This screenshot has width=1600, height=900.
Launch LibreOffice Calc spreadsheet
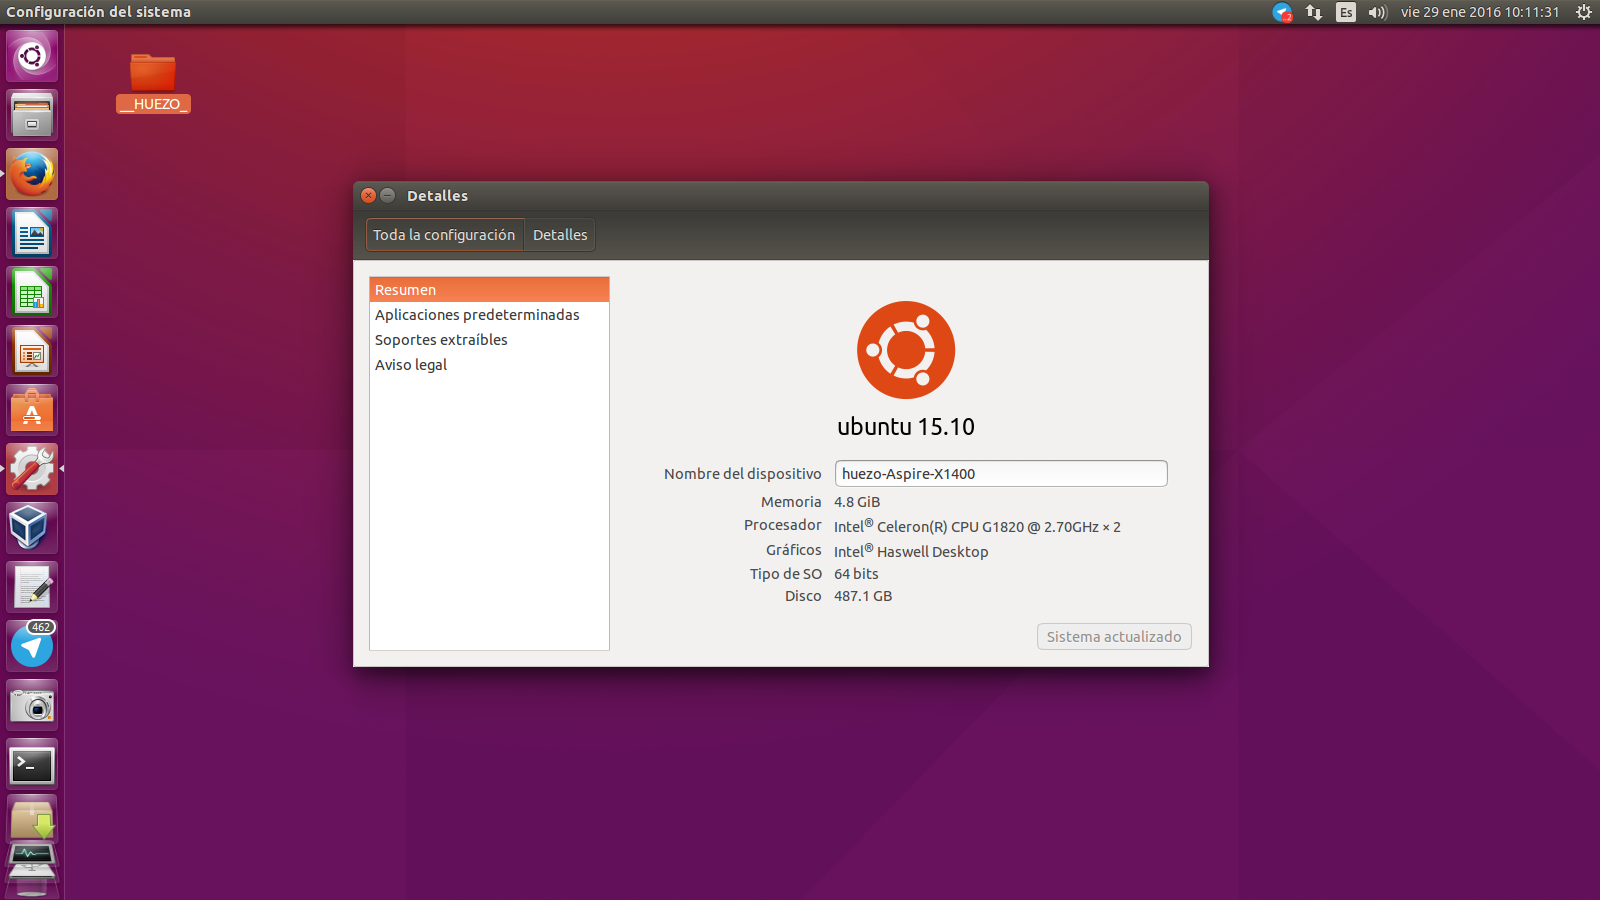[x=32, y=292]
